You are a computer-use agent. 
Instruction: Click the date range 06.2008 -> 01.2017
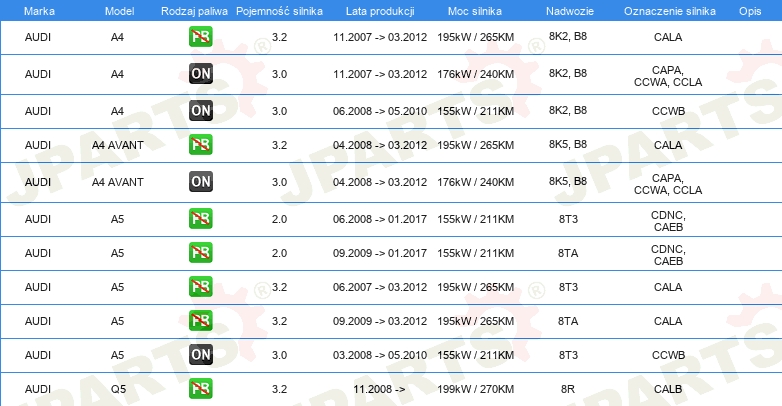coord(380,219)
